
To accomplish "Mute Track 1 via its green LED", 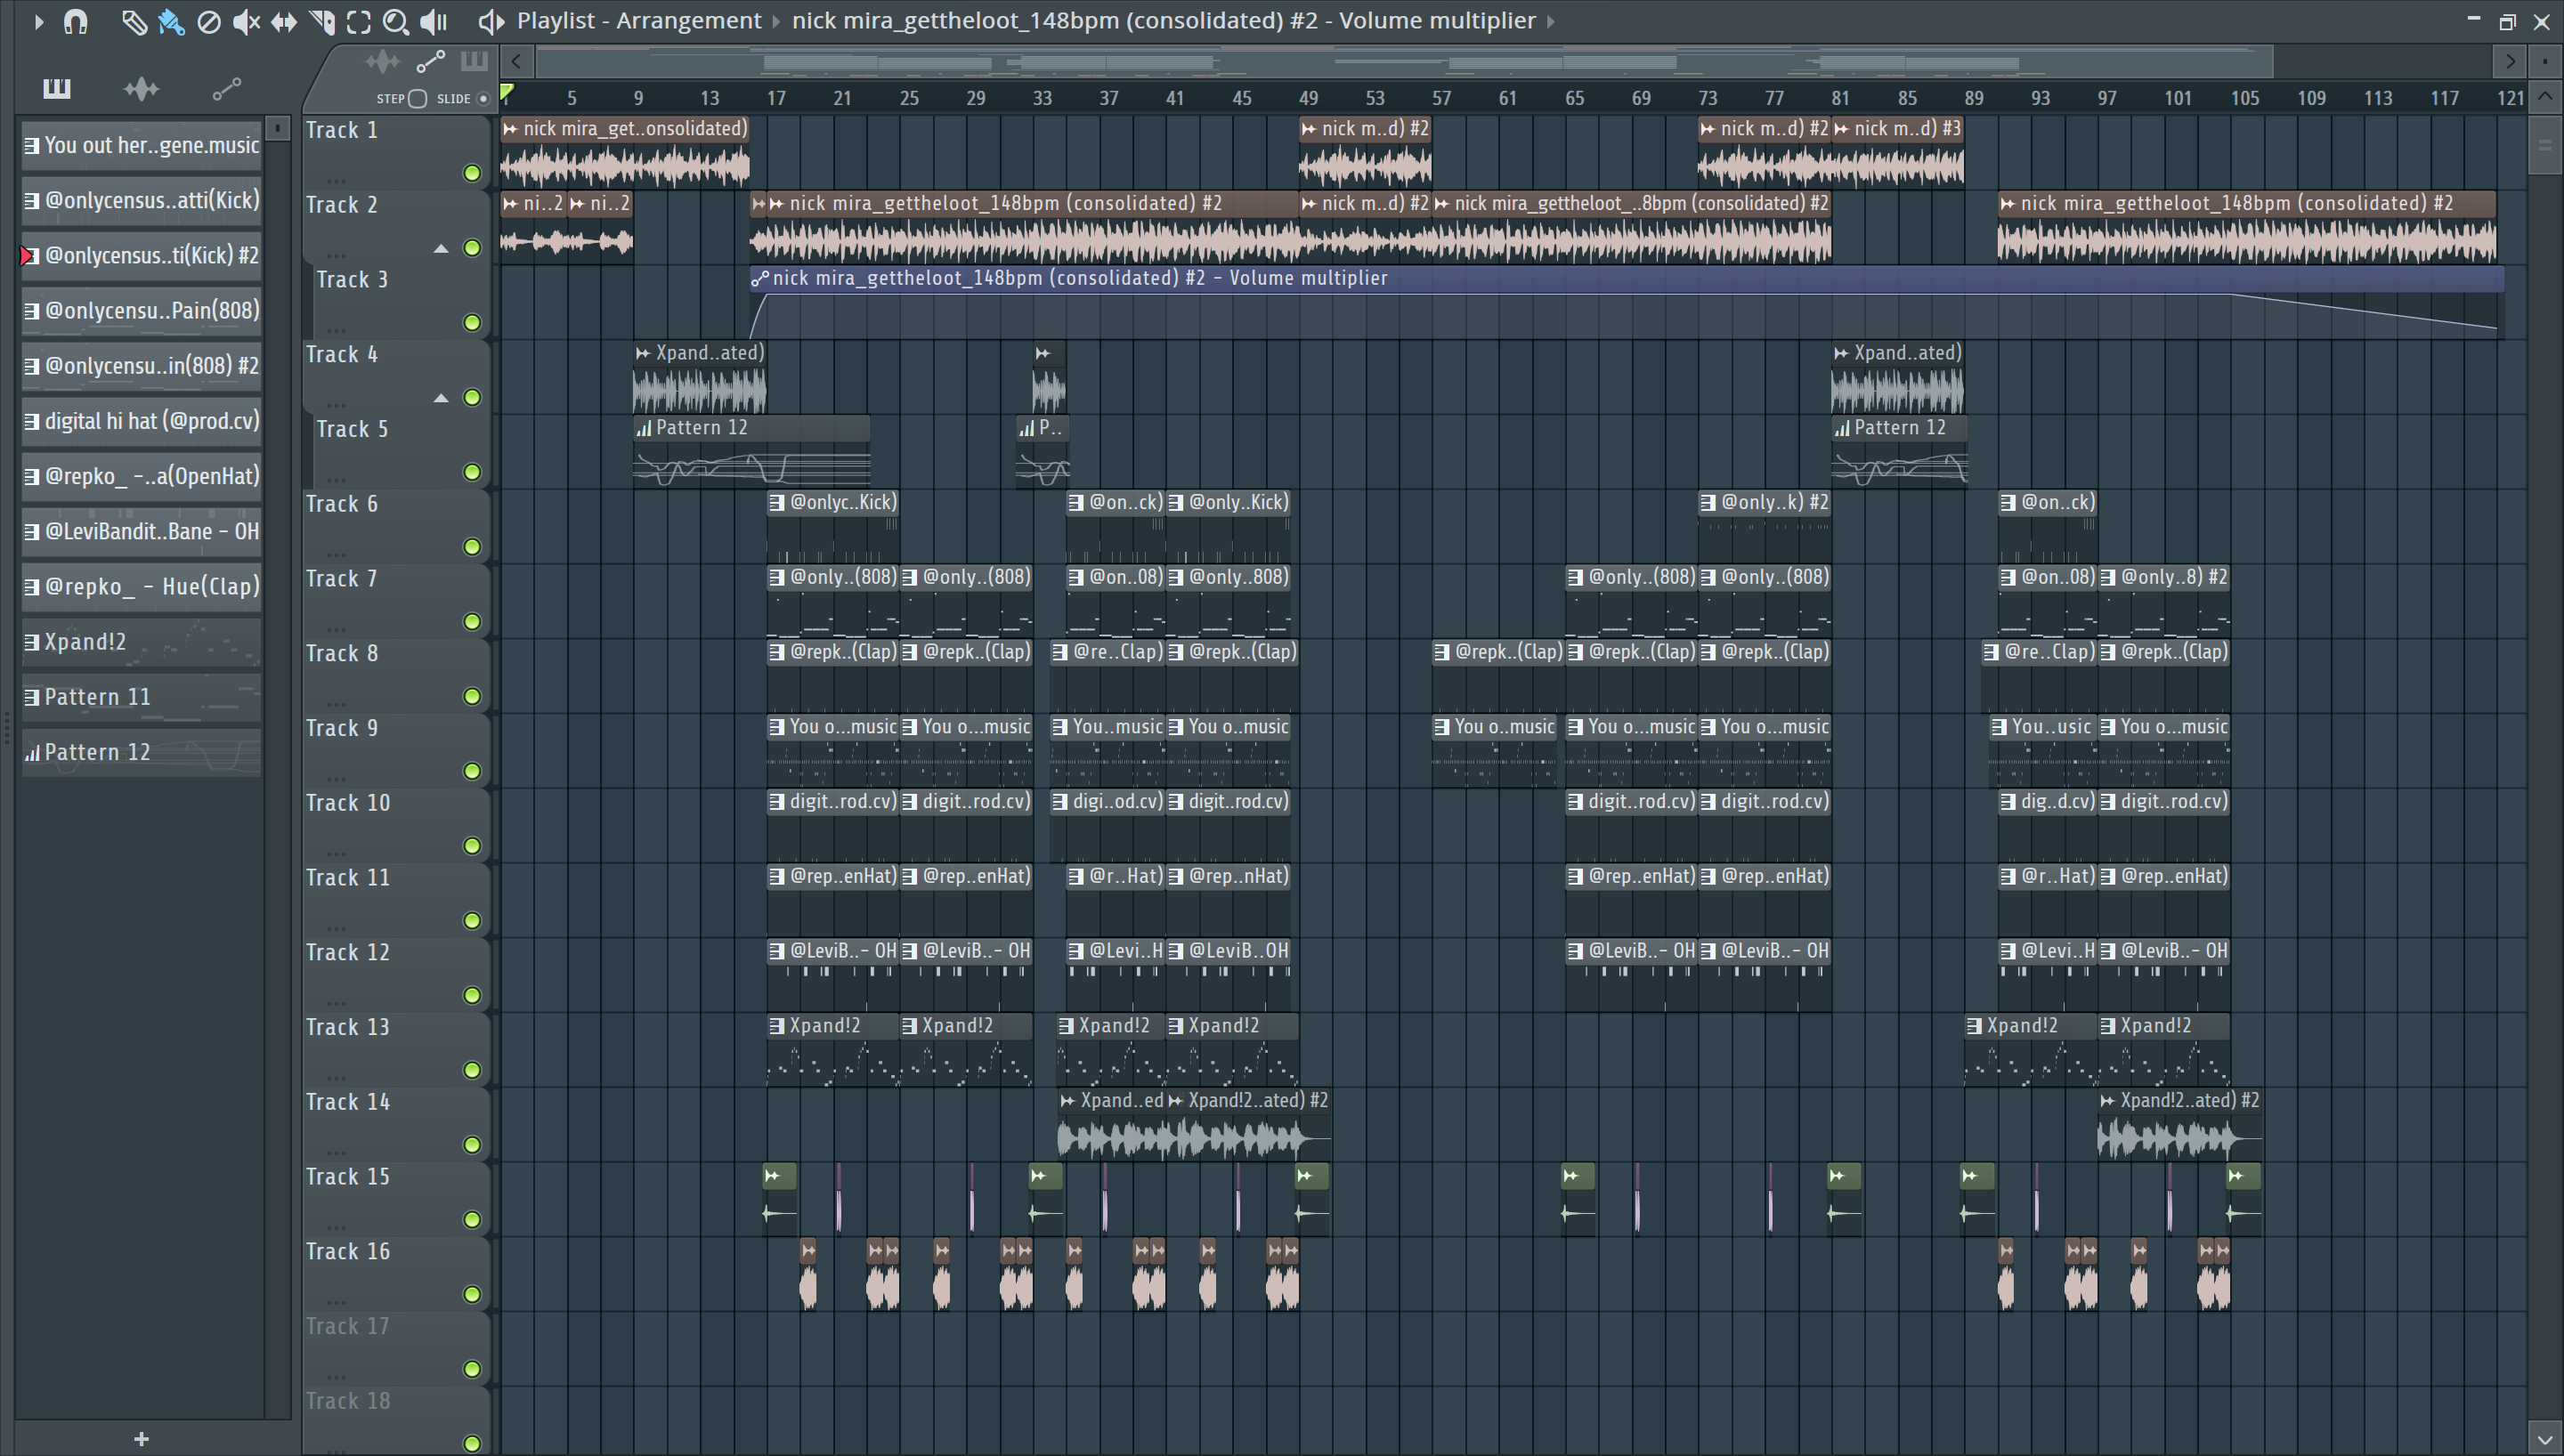I will click(x=472, y=173).
